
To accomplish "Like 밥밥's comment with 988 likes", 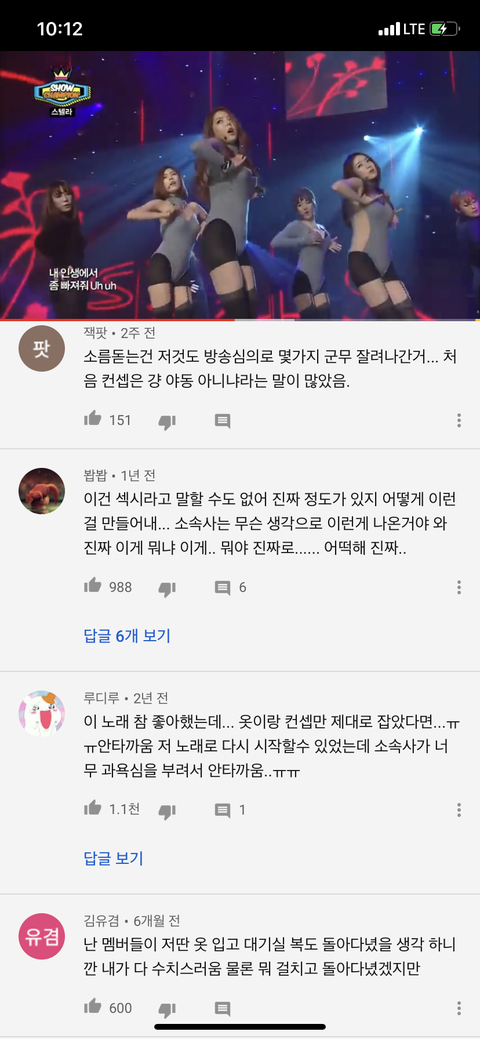I will tap(93, 586).
